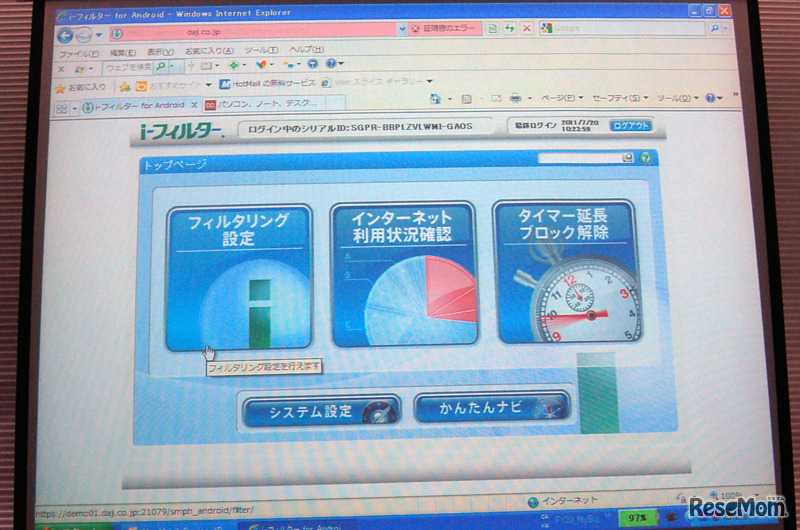The width and height of the screenshot is (800, 530).
Task: Open the お気に入り(A) menu
Action: tap(209, 51)
